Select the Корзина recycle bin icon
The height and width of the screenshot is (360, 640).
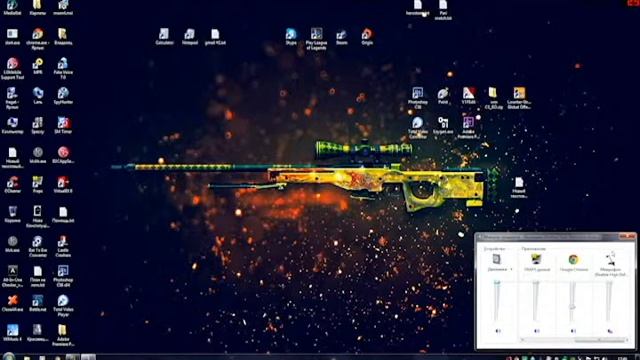click(12, 213)
